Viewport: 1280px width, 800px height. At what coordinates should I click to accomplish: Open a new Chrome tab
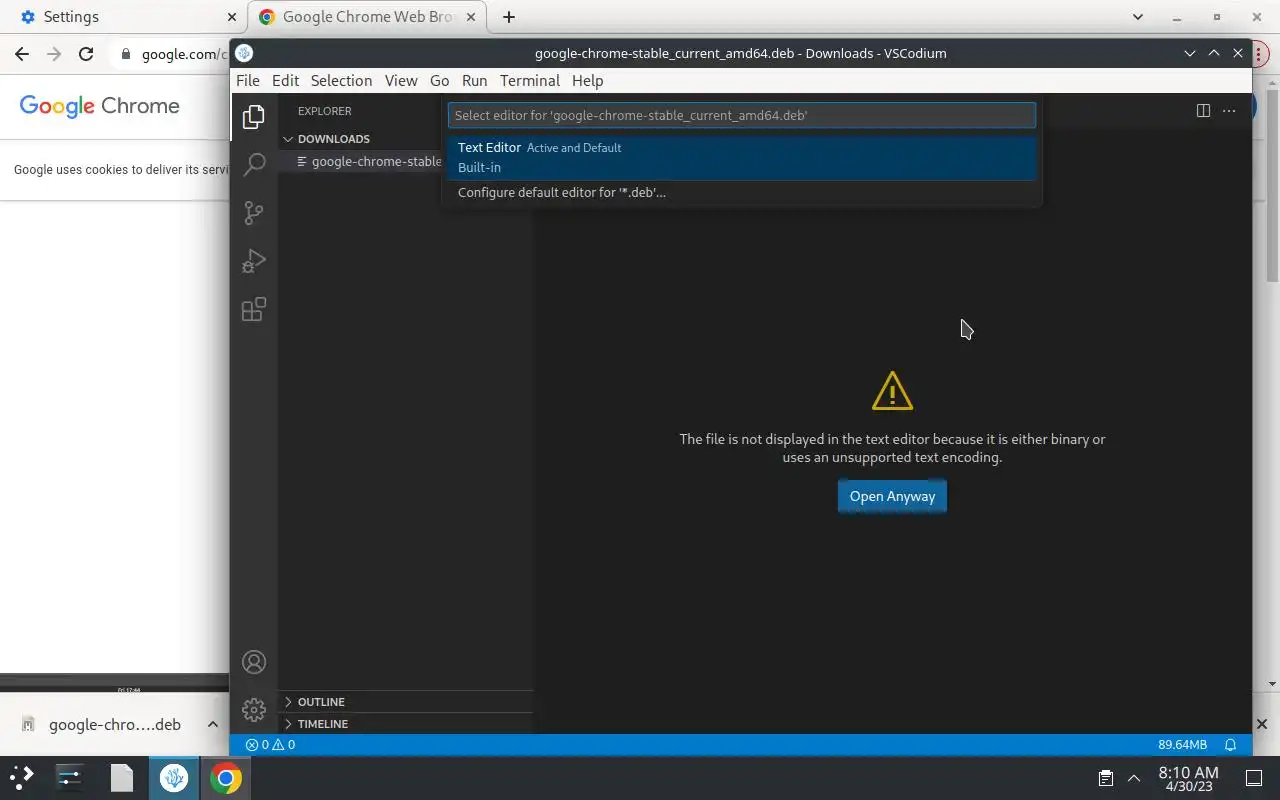click(508, 17)
